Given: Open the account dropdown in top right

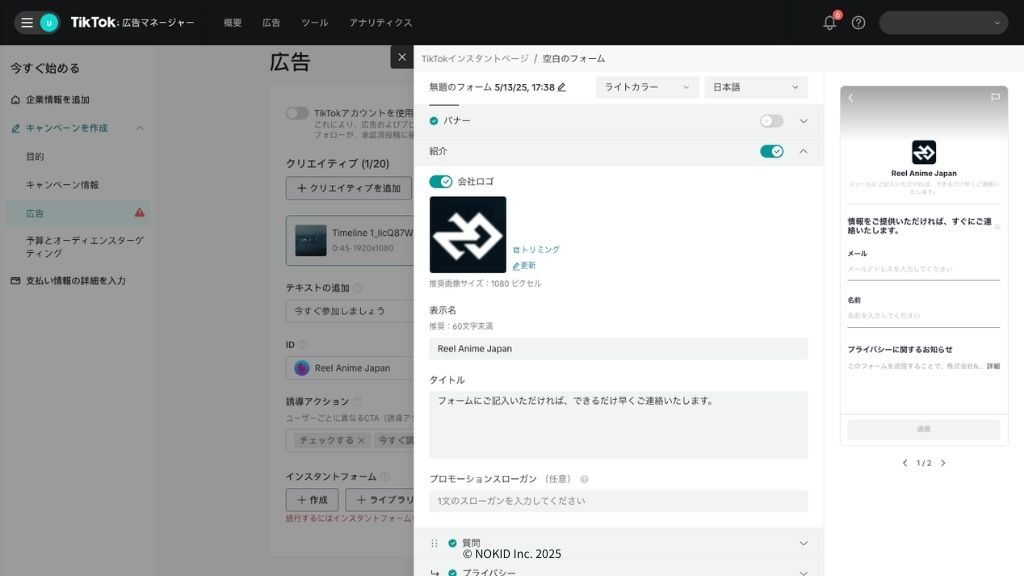Looking at the screenshot, I should 943,23.
